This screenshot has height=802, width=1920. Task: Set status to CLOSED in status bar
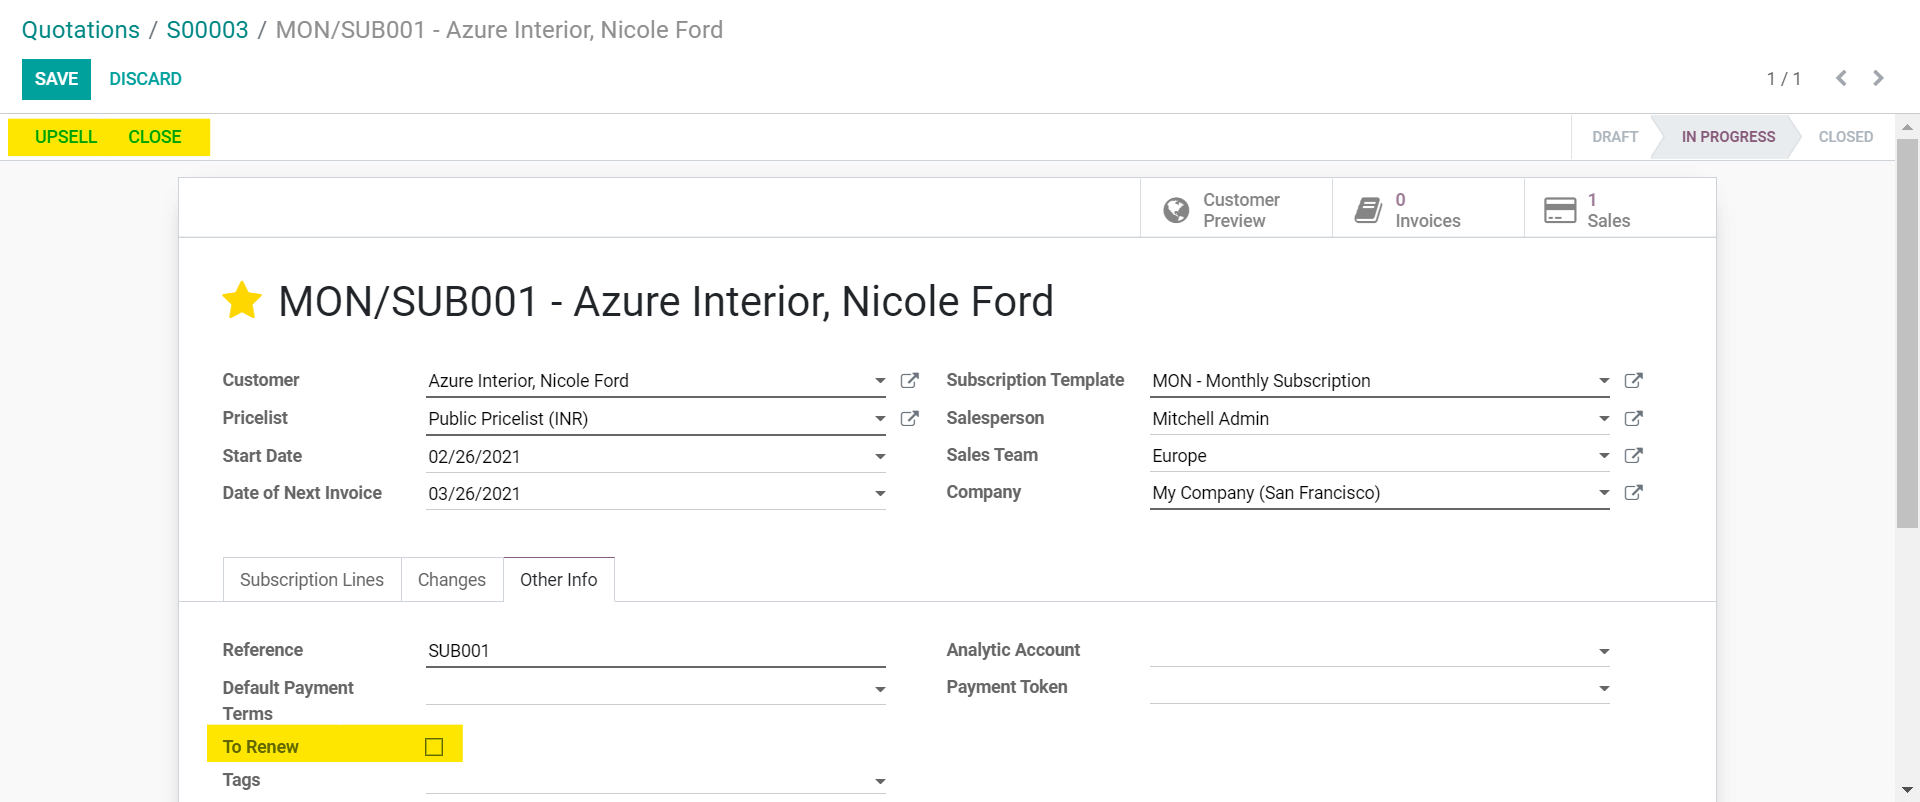1845,137
